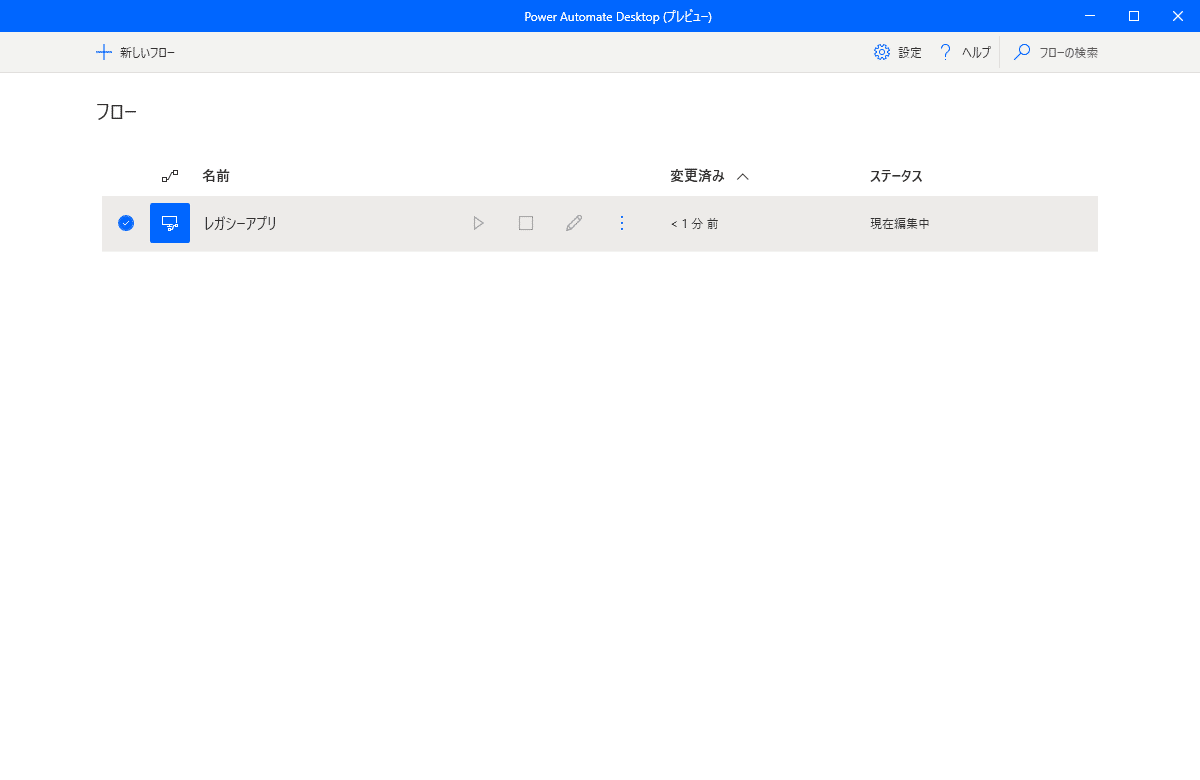
Task: Create a new flow with 新しいフロー
Action: (x=136, y=51)
